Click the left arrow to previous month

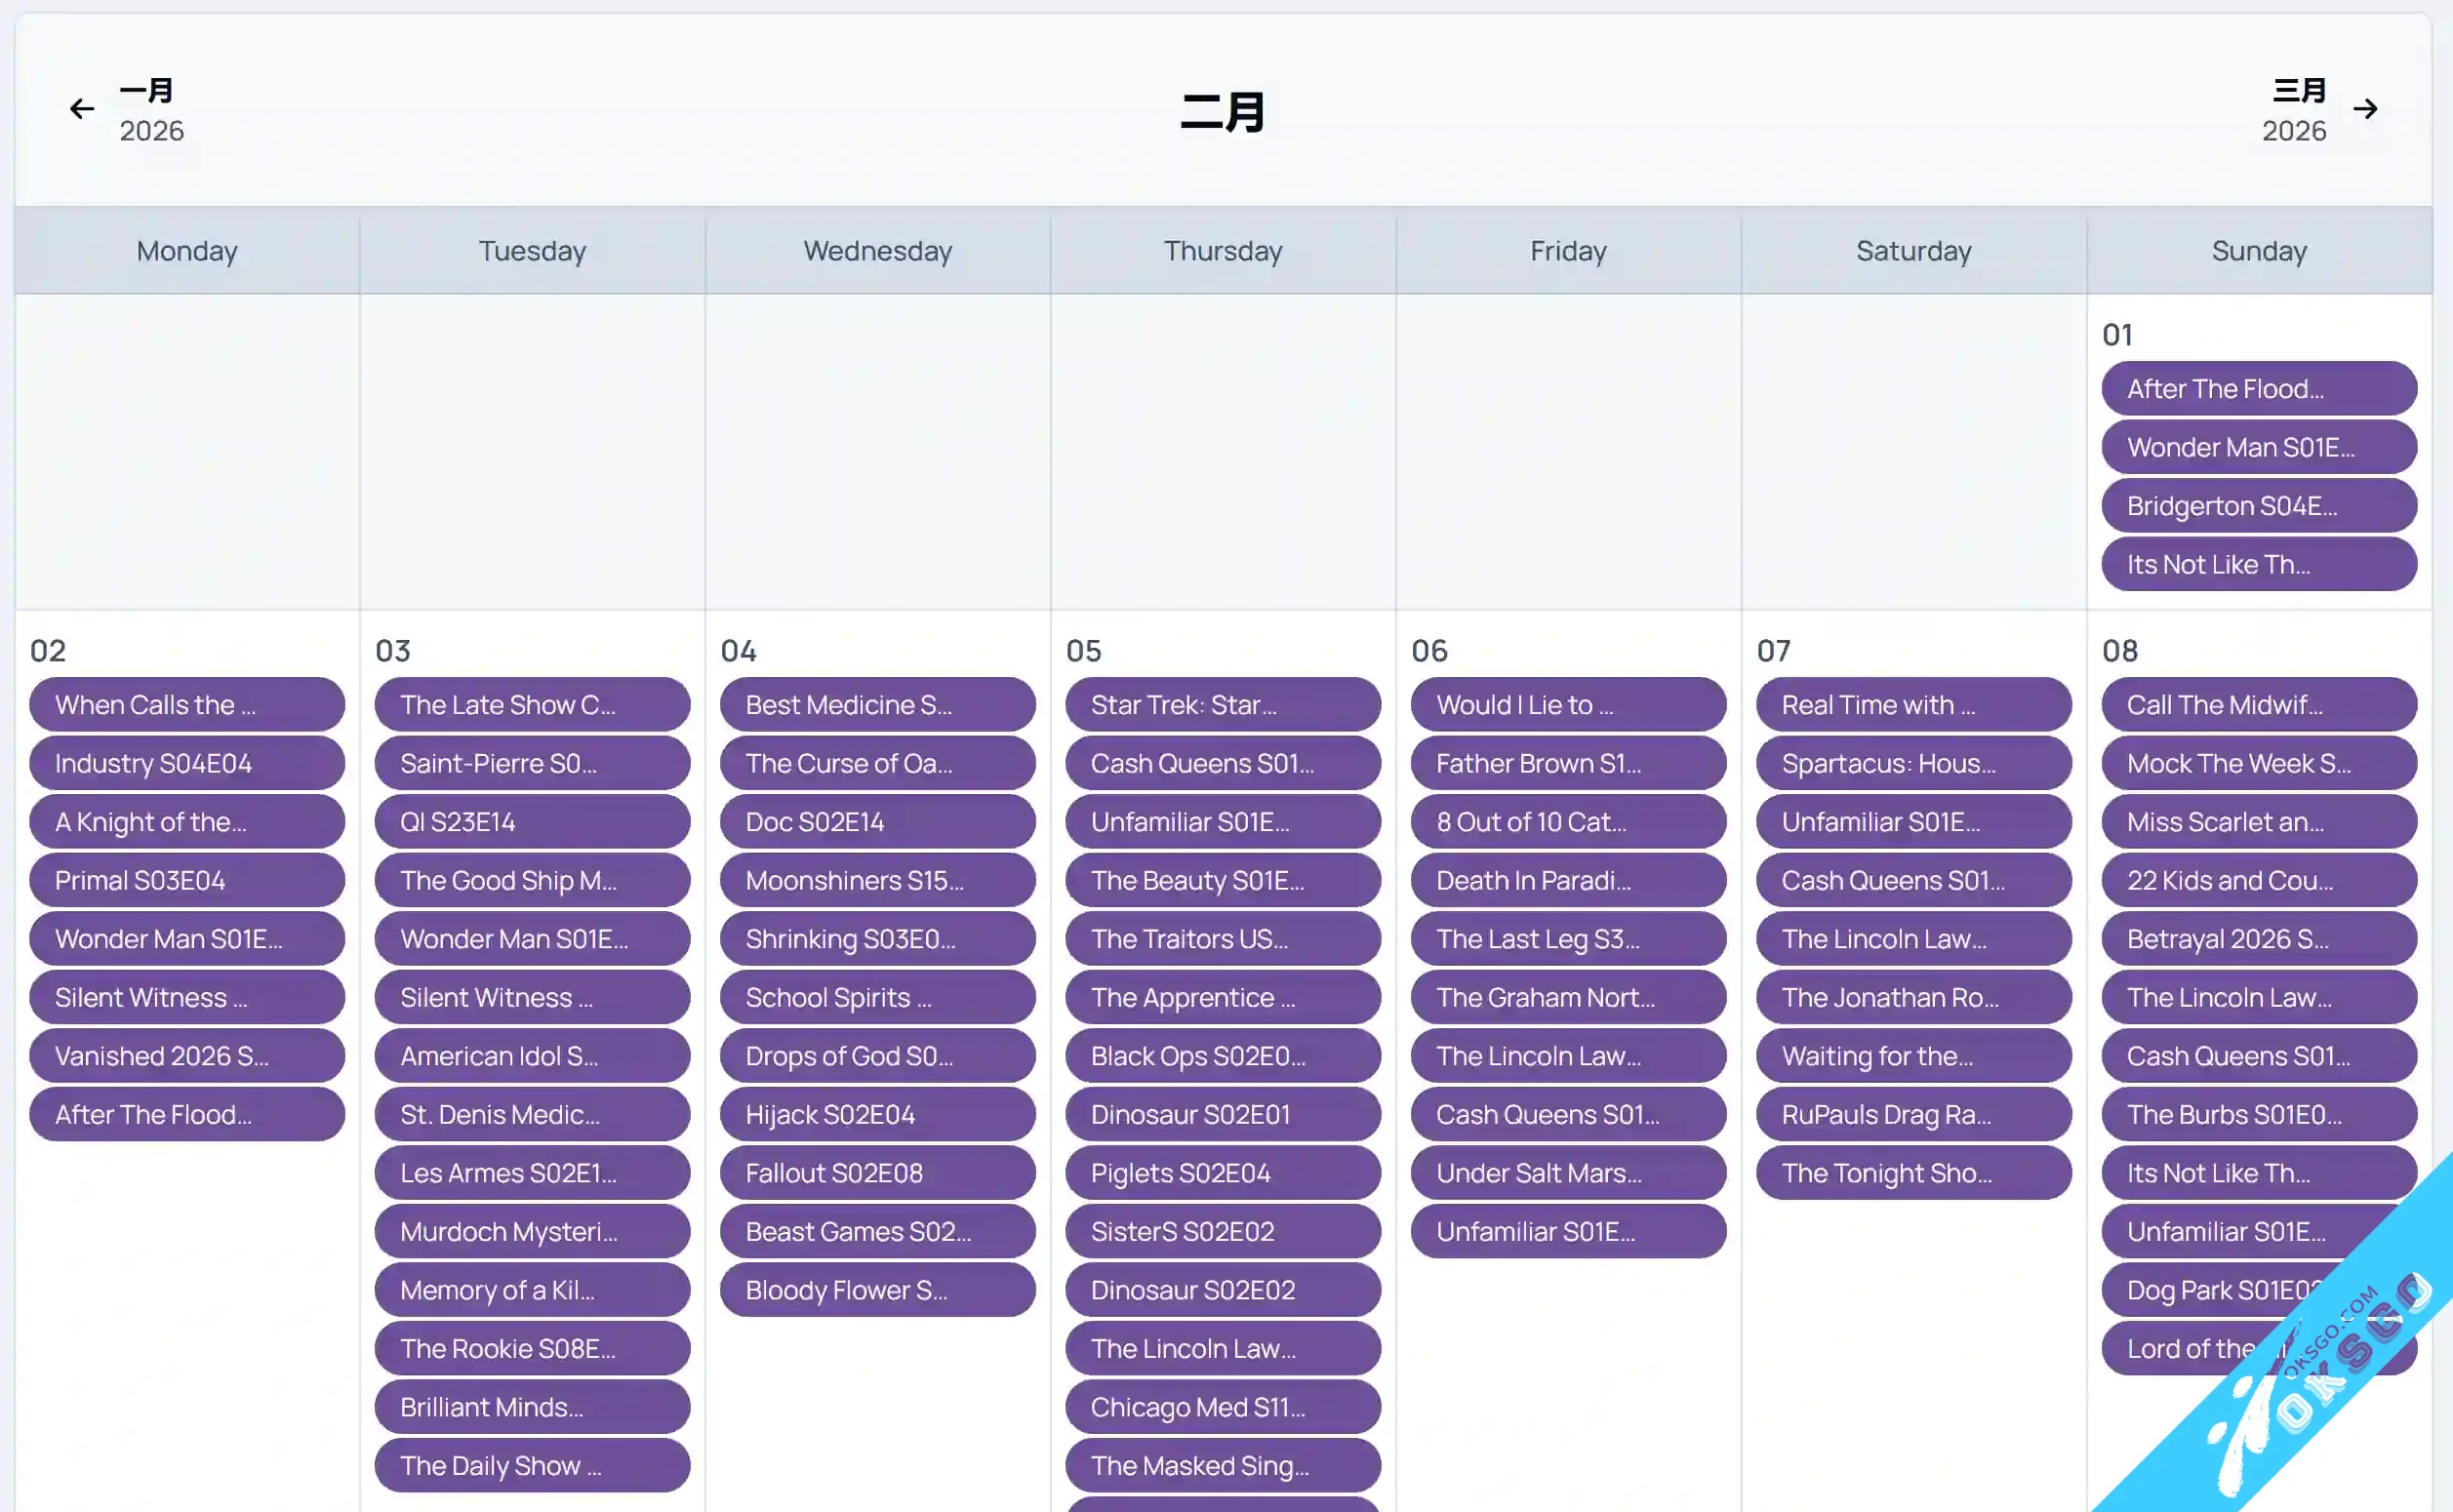(82, 108)
